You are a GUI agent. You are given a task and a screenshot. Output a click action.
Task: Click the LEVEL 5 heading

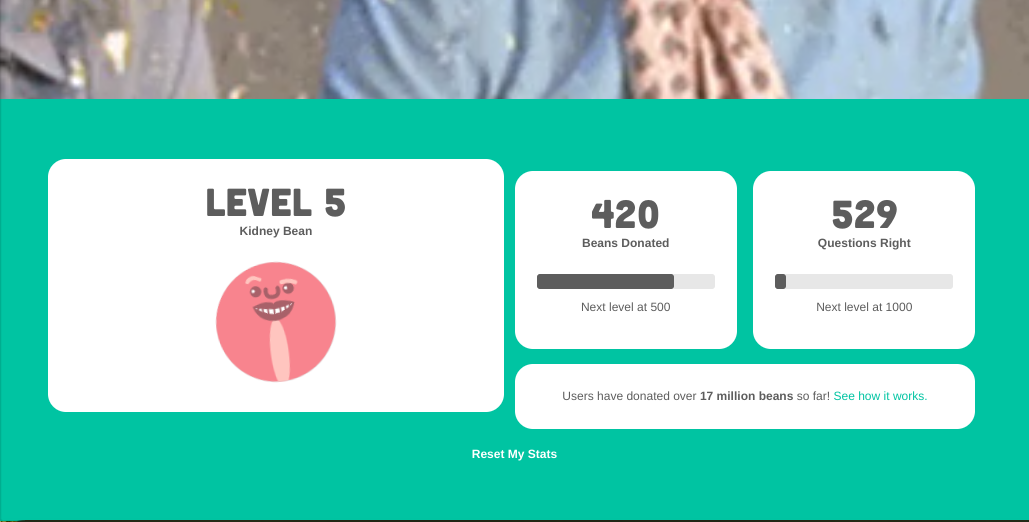pos(276,203)
